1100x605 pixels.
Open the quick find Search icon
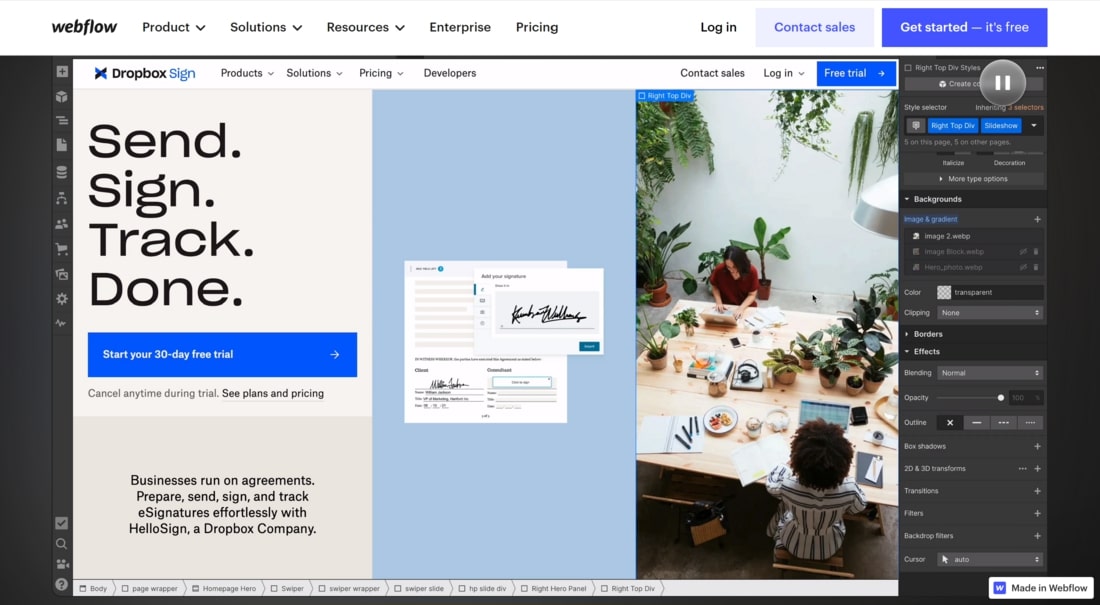pyautogui.click(x=62, y=543)
